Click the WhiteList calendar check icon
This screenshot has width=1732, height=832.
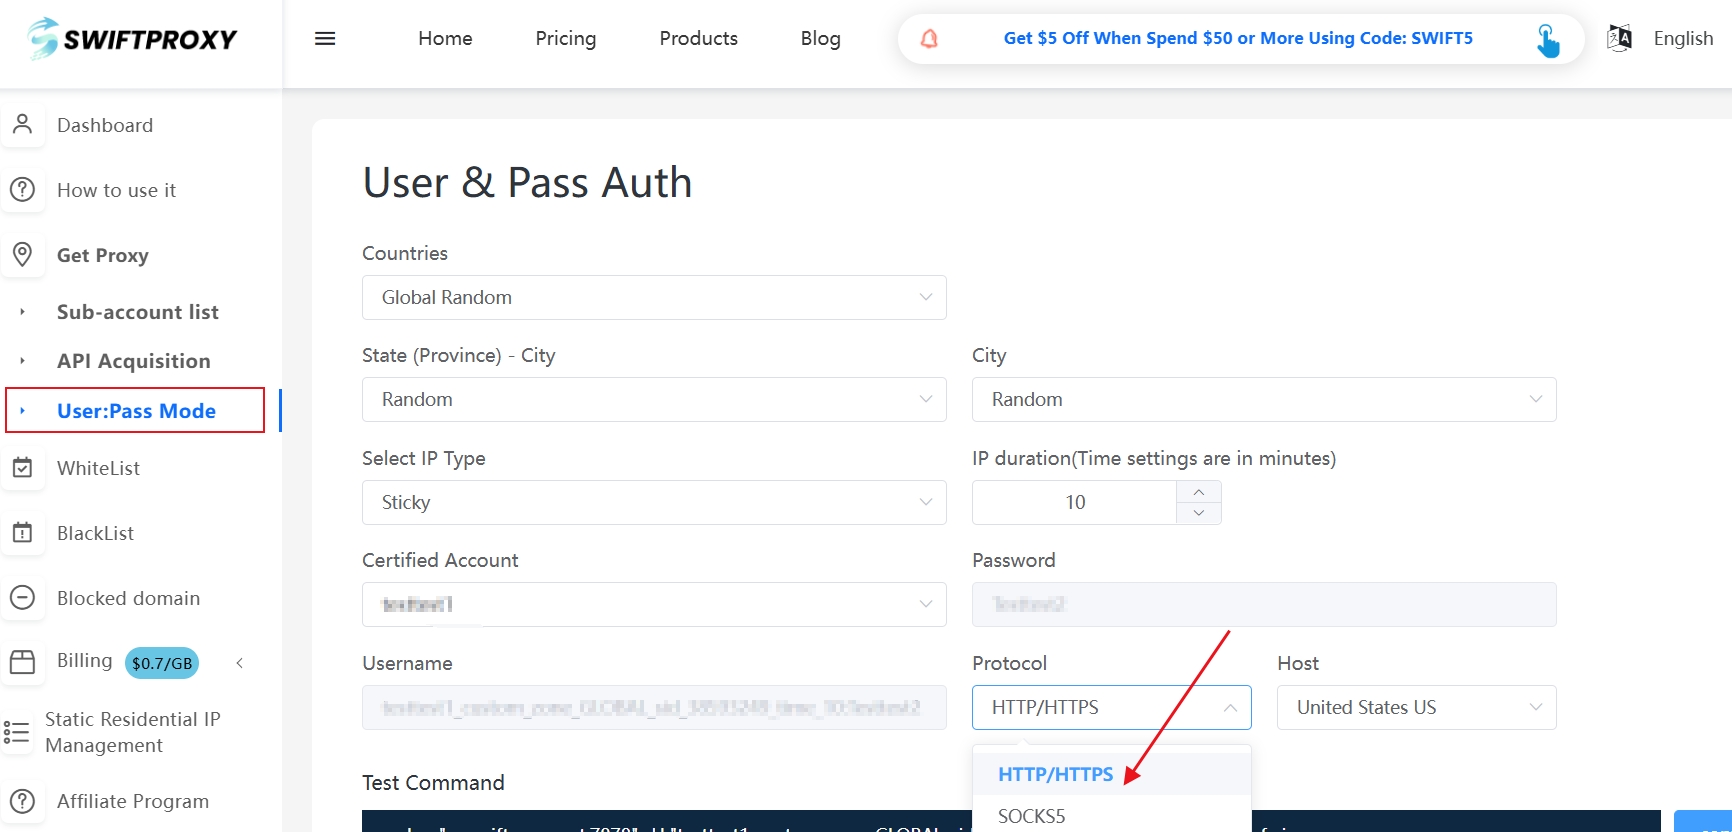pos(23,468)
